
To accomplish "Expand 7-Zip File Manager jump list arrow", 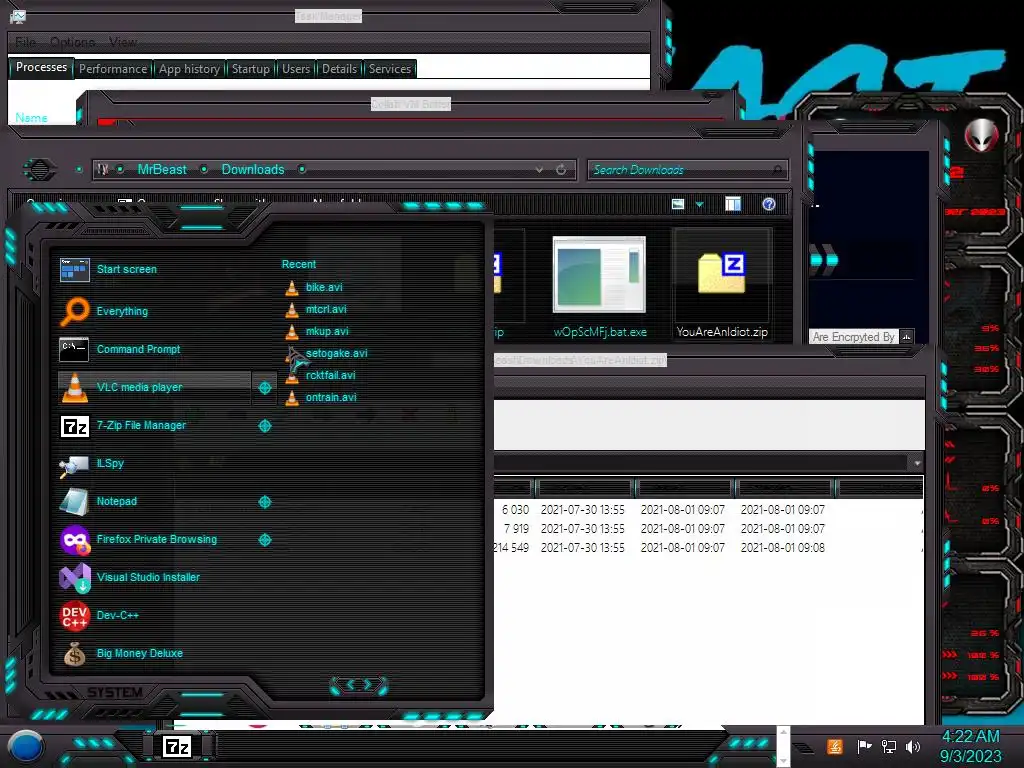I will (264, 426).
